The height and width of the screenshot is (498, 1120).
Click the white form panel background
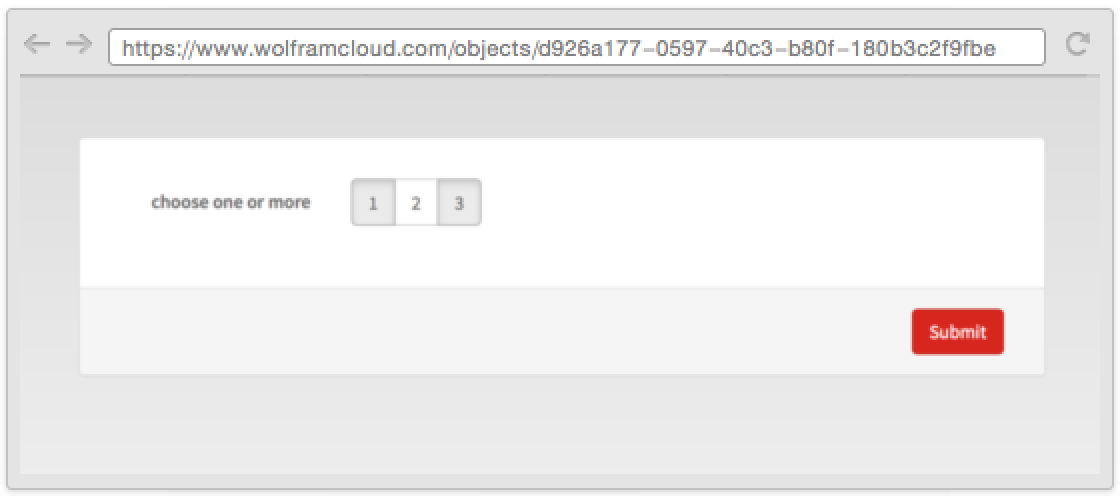[714, 214]
